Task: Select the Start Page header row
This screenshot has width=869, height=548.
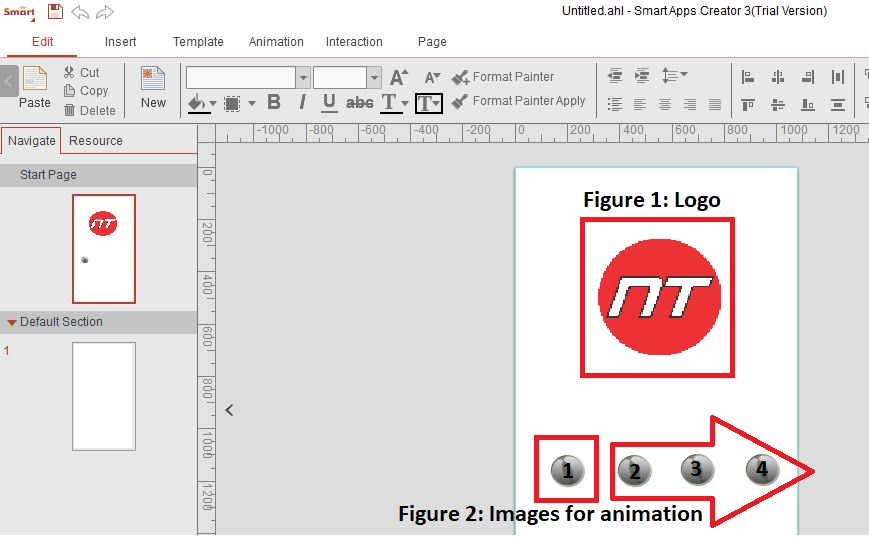Action: point(99,175)
